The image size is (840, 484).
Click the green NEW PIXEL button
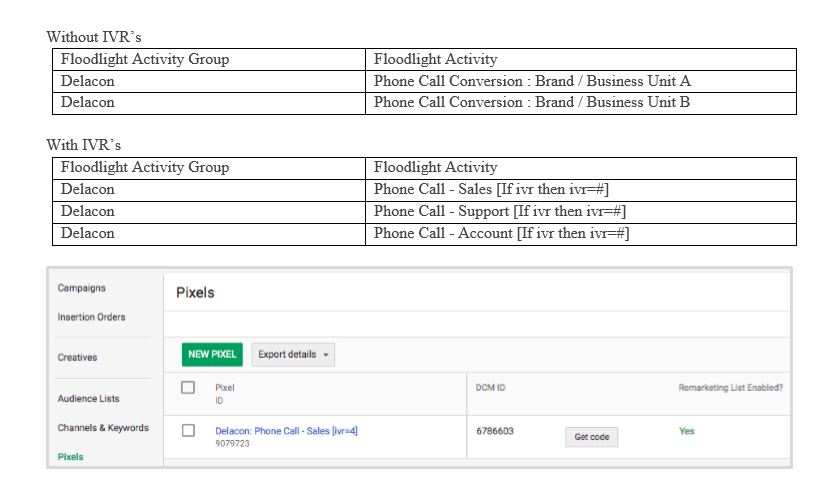click(212, 355)
